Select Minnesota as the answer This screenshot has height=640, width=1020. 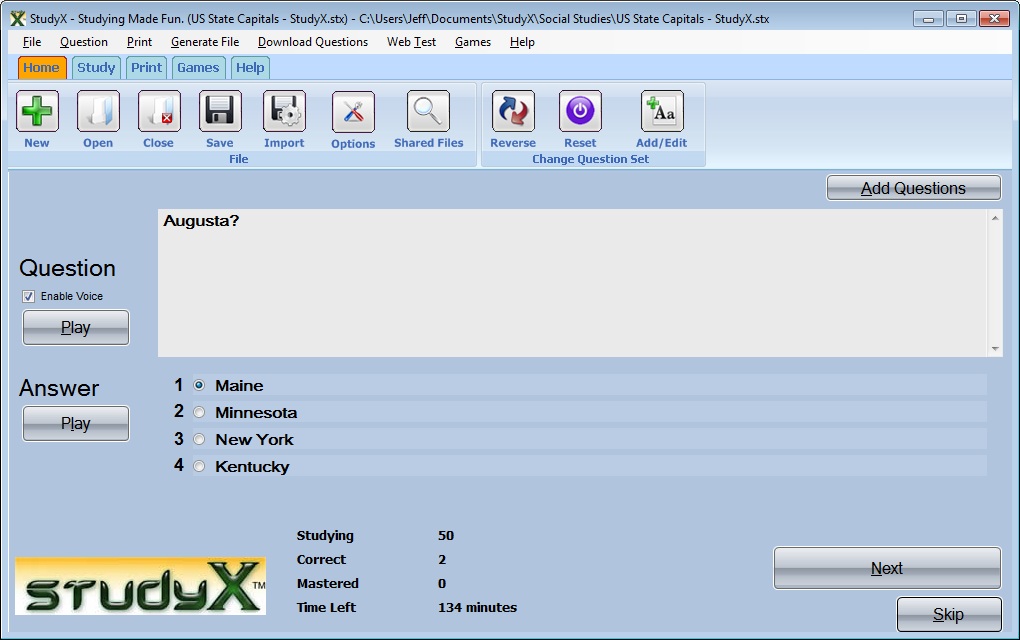198,412
